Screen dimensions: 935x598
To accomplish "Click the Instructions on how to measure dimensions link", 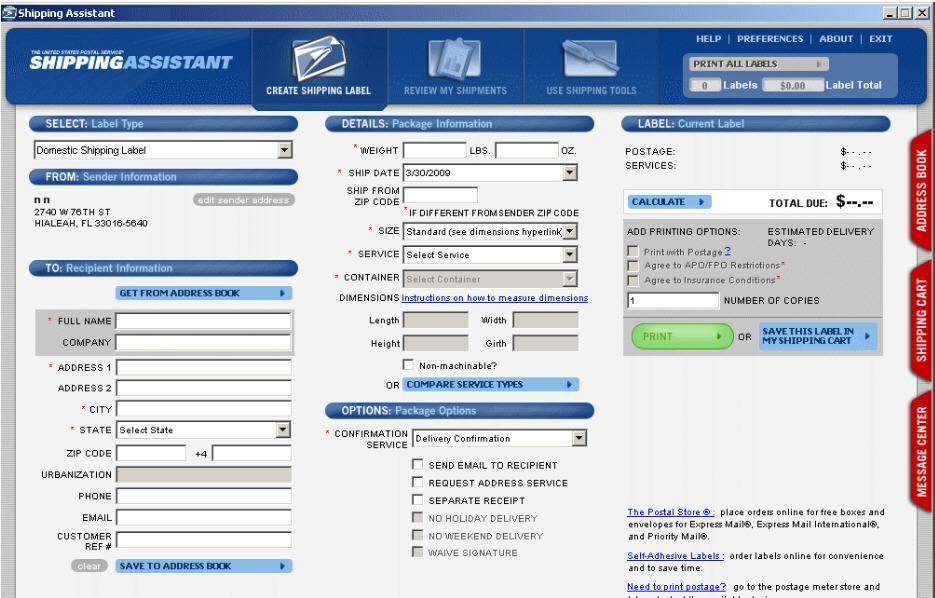I will [494, 298].
